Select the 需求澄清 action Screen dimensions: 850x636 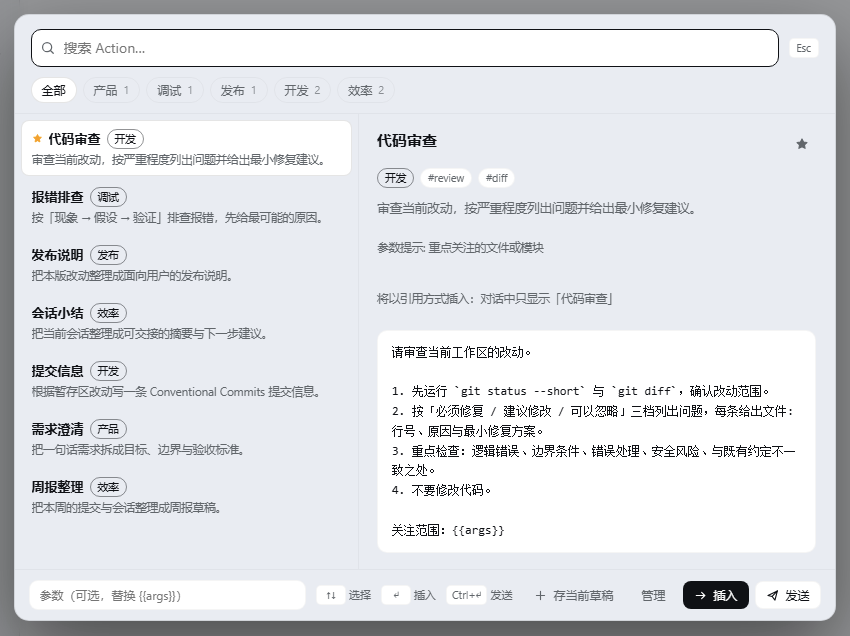click(186, 439)
